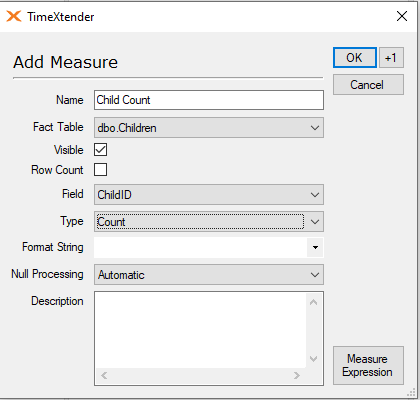Click the TimeXtender logo icon
Image resolution: width=420 pixels, height=400 pixels.
(14, 16)
